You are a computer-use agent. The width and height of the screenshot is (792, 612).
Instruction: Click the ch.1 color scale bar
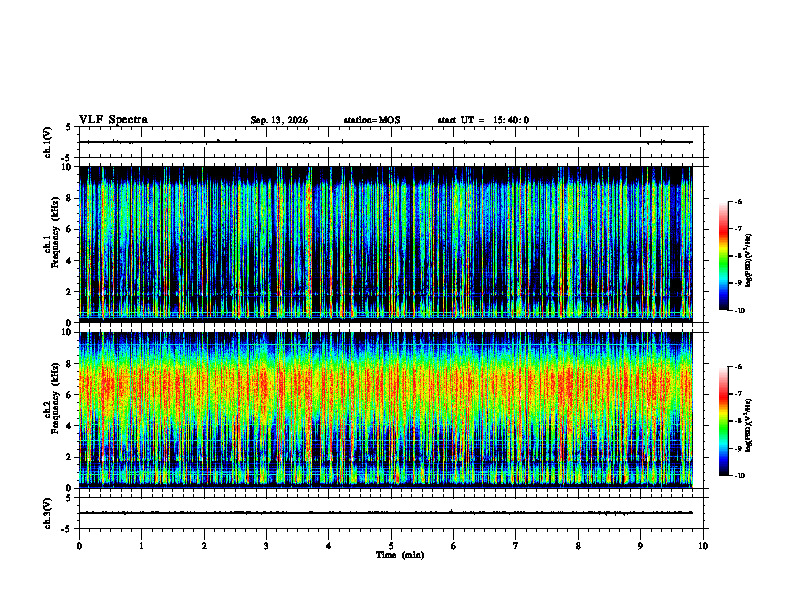coord(723,256)
